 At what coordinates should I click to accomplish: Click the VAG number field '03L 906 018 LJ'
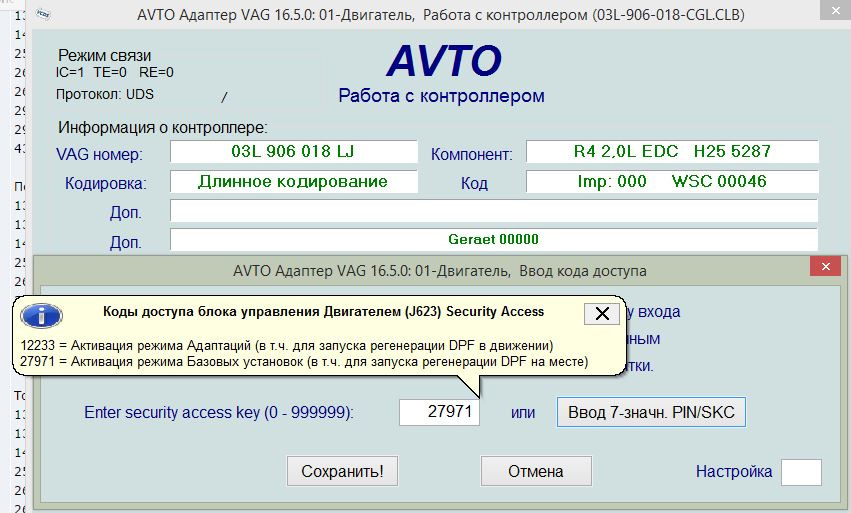click(294, 151)
